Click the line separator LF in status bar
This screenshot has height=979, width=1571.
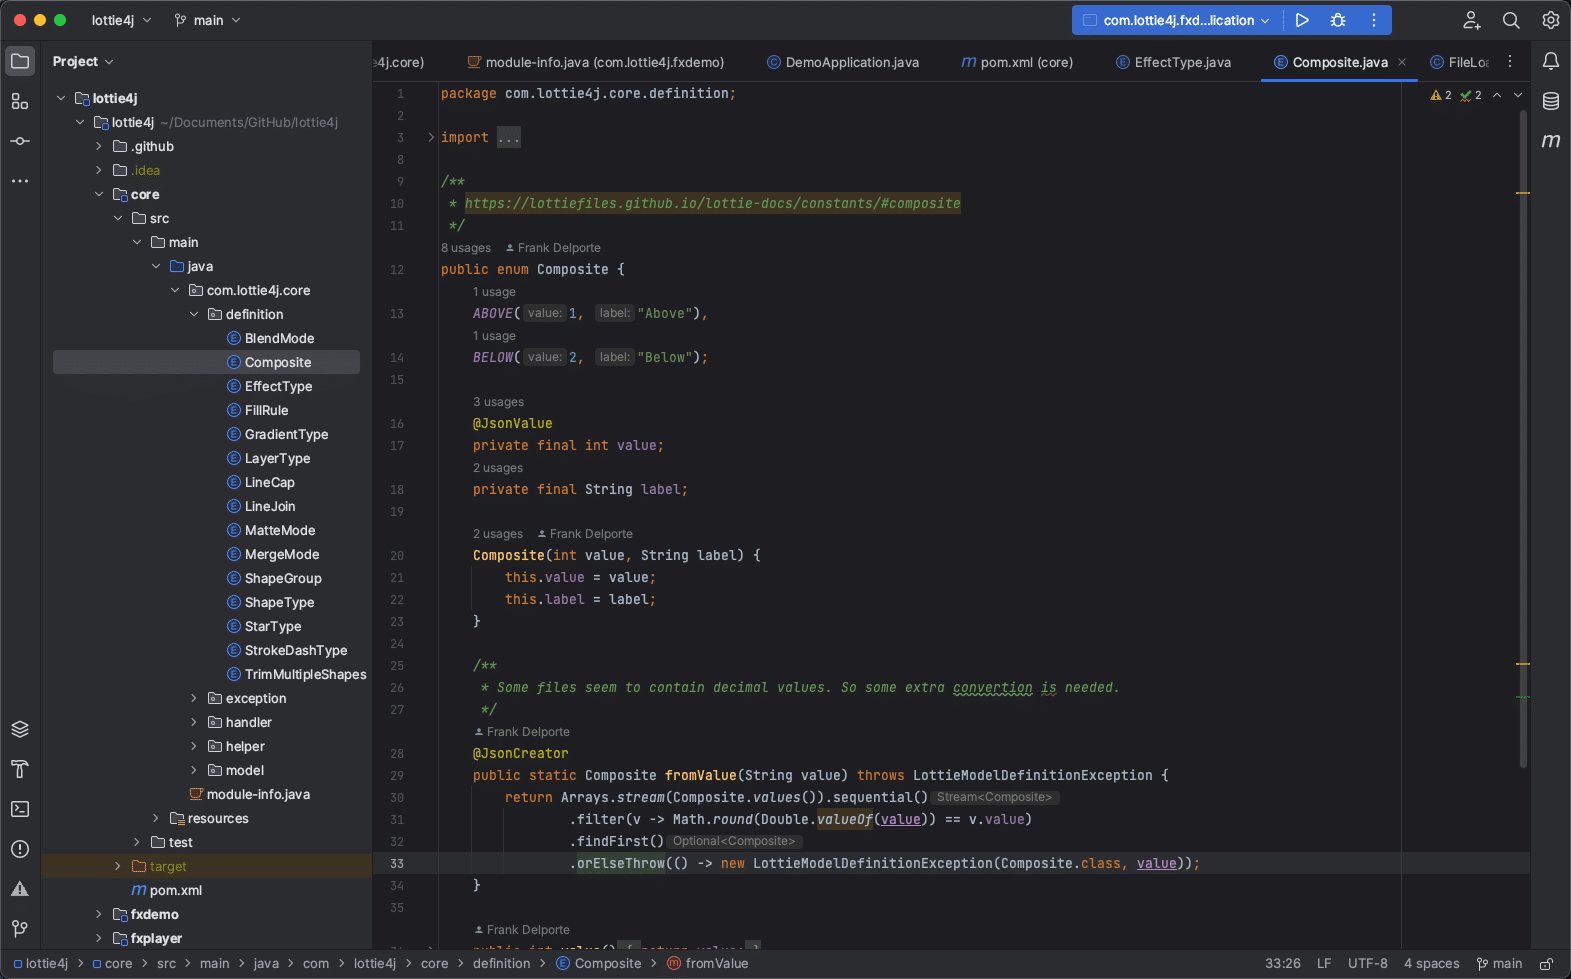[1324, 964]
